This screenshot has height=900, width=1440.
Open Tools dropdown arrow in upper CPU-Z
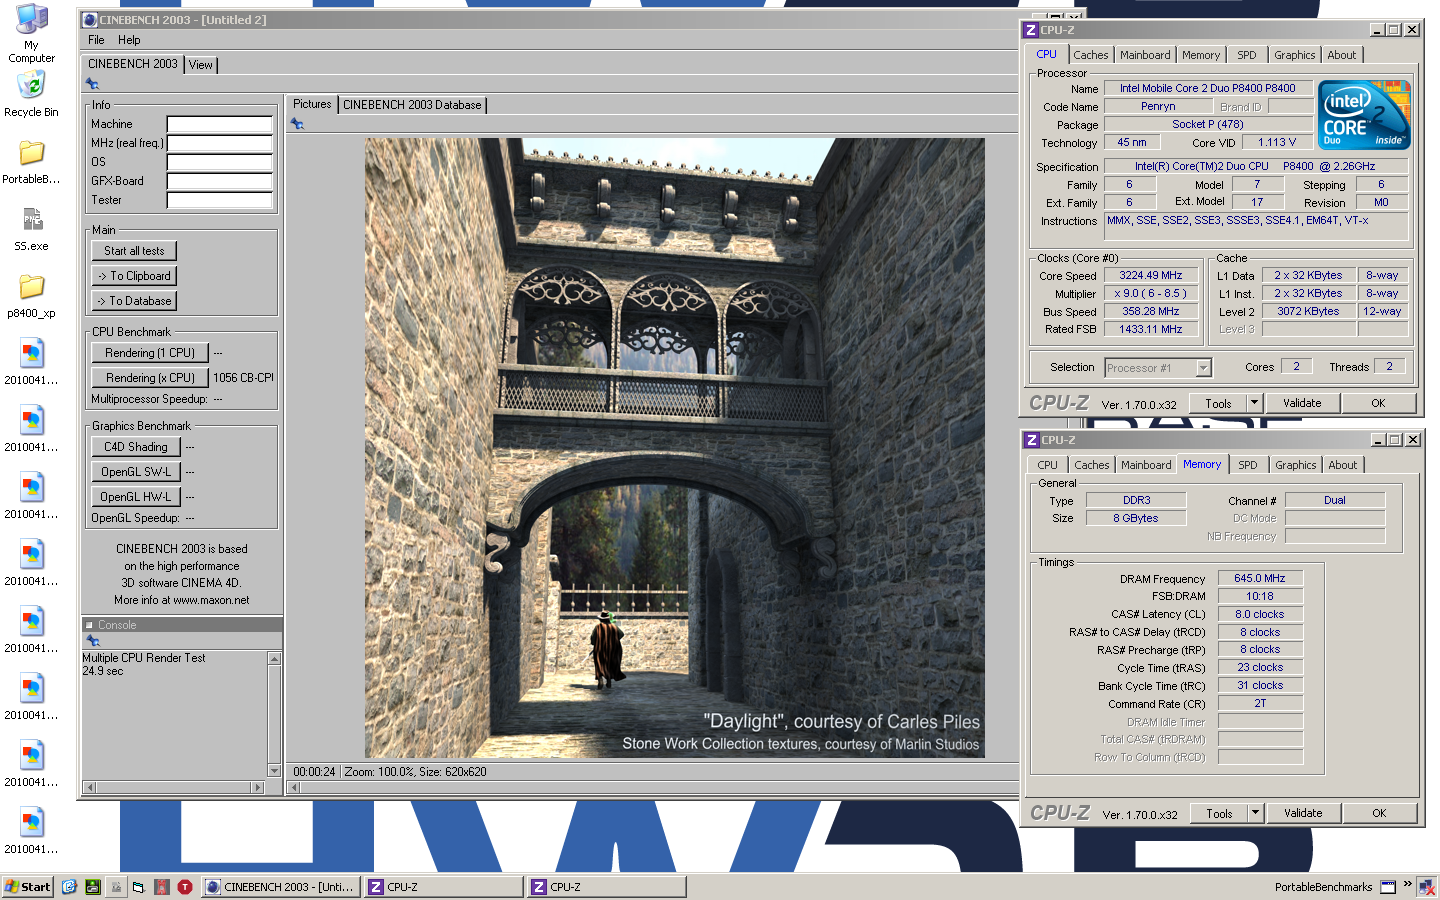pyautogui.click(x=1254, y=403)
